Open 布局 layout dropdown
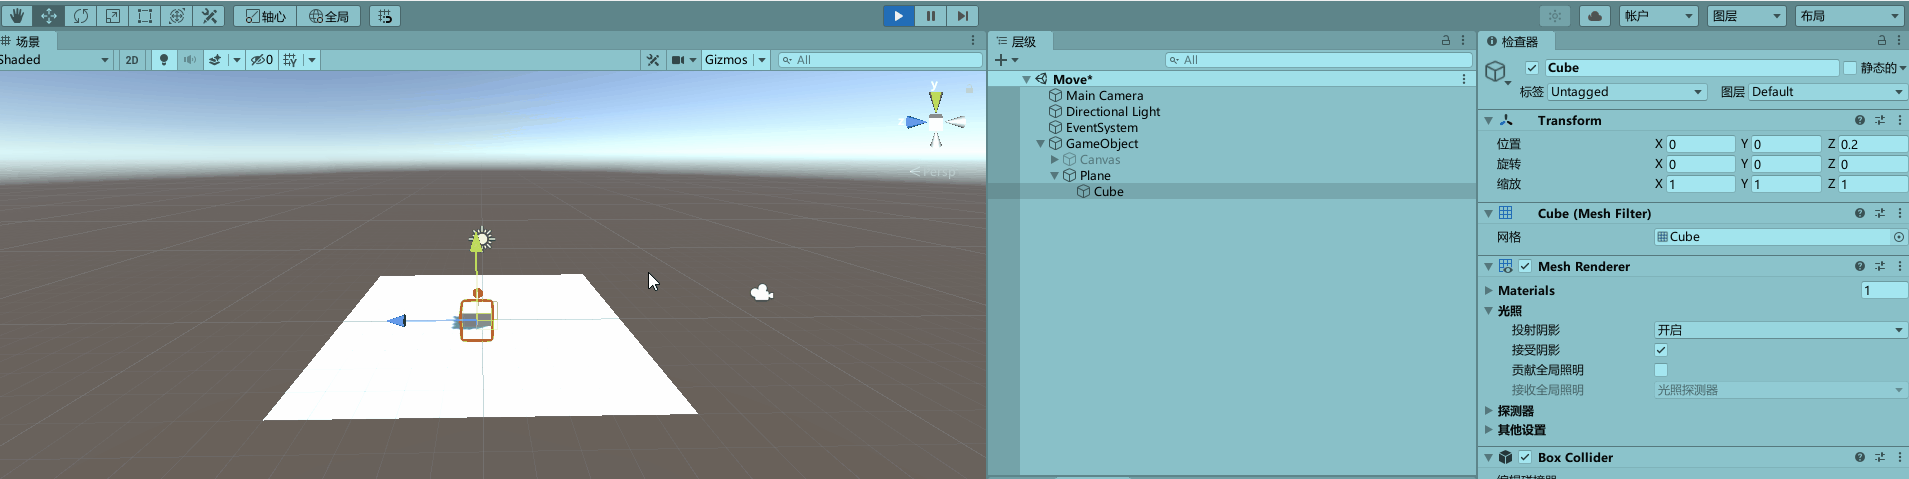The image size is (1909, 479). [x=1849, y=16]
